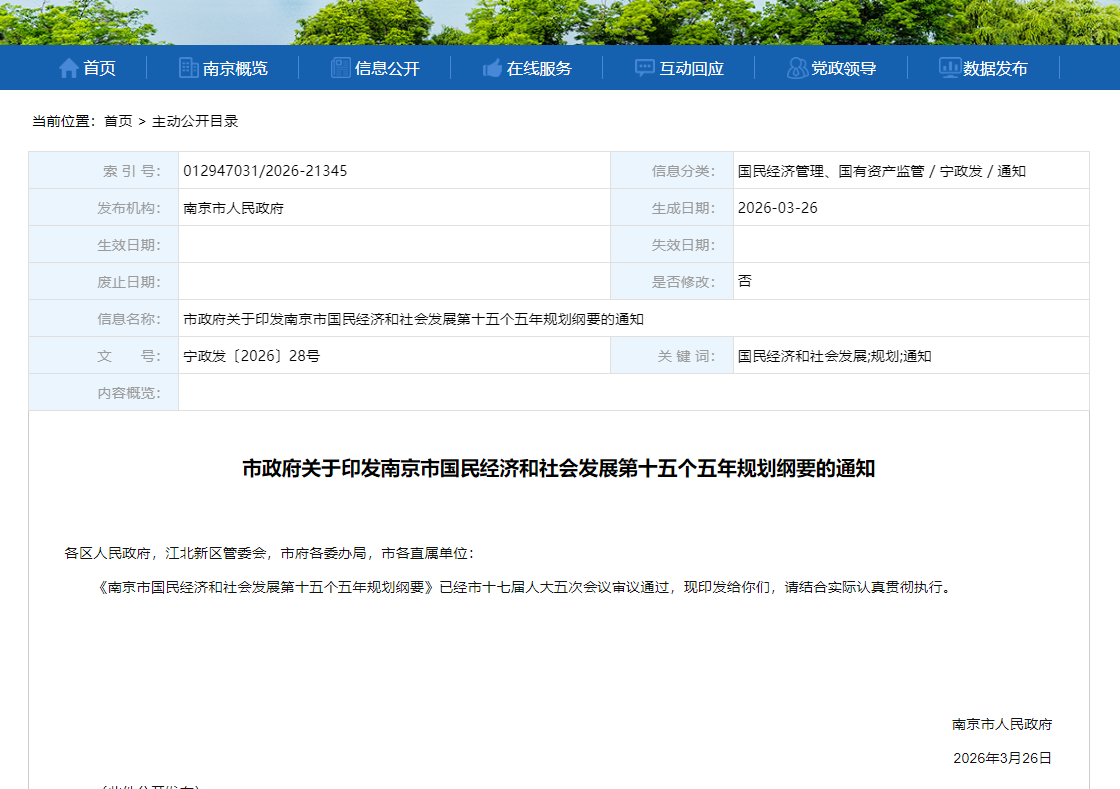
Task: Click the people icon beside 党政领导
Action: coord(797,68)
